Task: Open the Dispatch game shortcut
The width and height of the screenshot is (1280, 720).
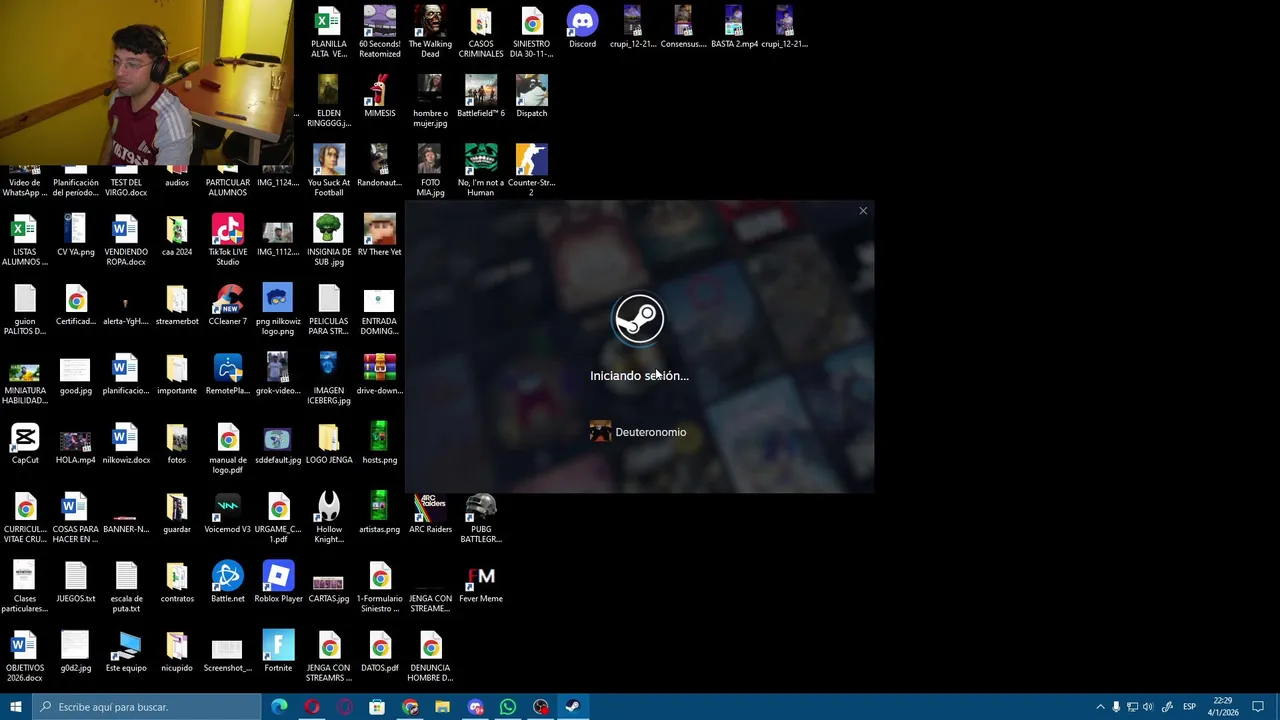Action: pyautogui.click(x=531, y=97)
